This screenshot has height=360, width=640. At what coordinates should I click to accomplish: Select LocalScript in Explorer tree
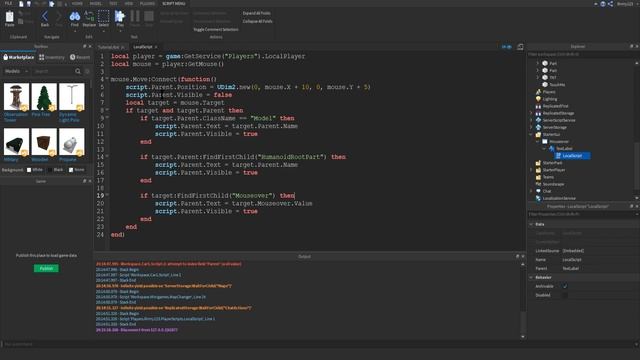(x=572, y=156)
